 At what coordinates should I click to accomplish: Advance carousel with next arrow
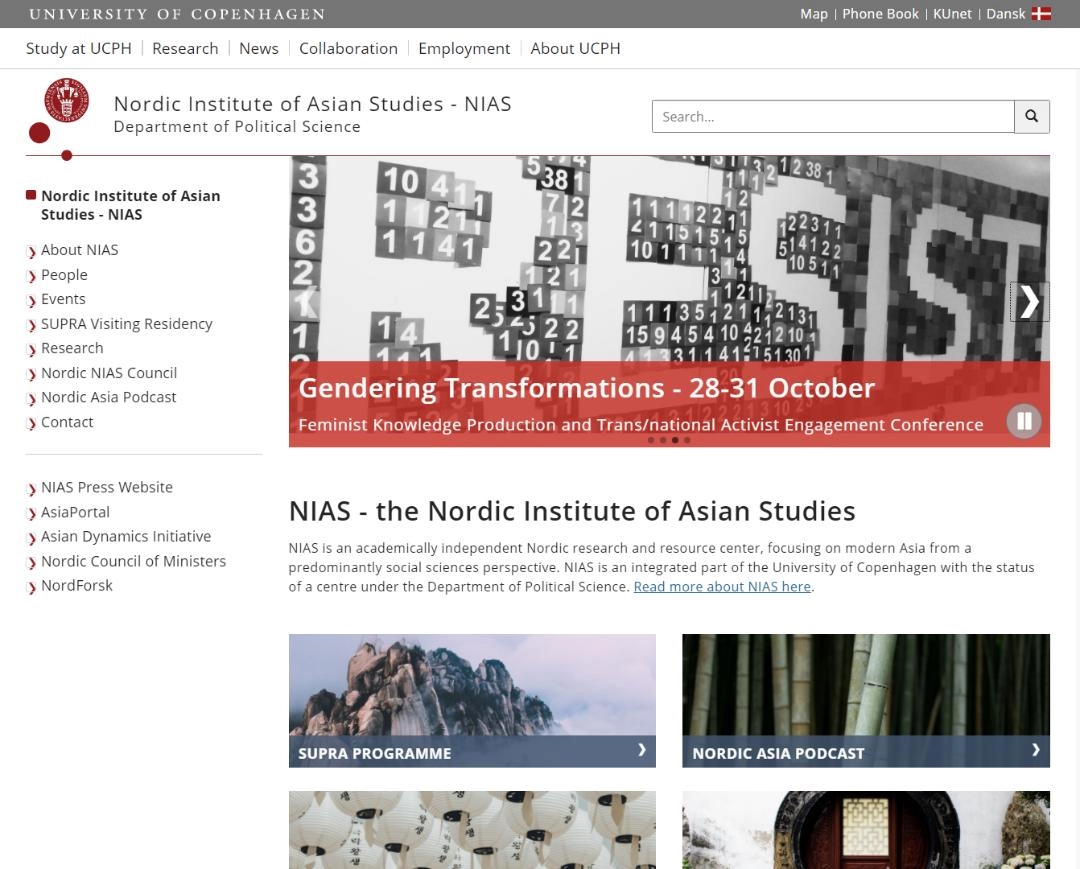pyautogui.click(x=1029, y=302)
